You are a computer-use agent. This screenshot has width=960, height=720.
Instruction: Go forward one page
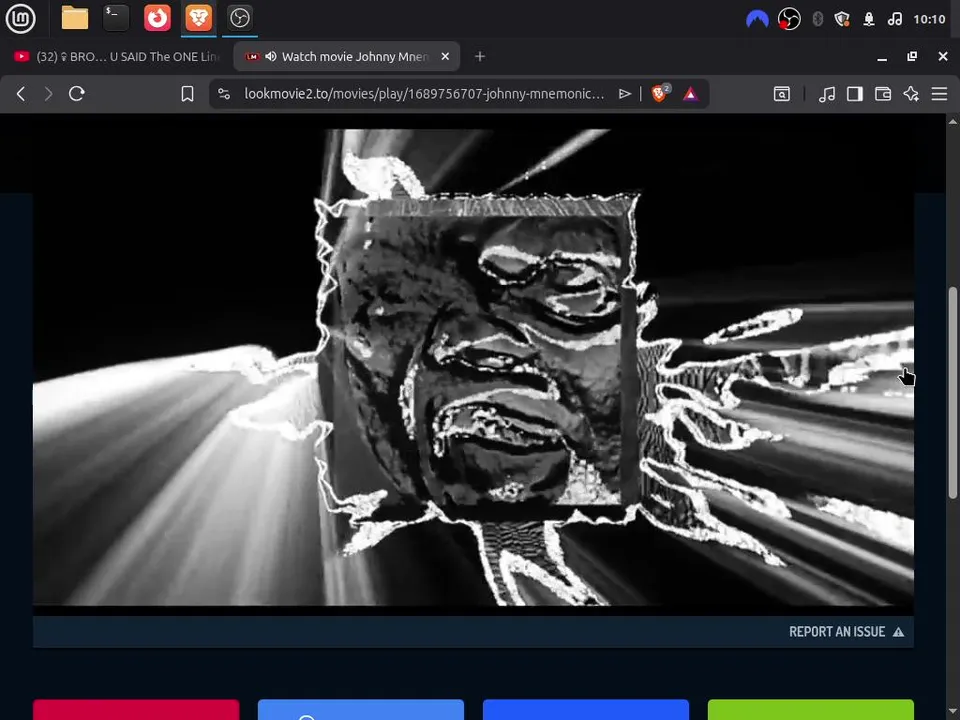point(48,94)
